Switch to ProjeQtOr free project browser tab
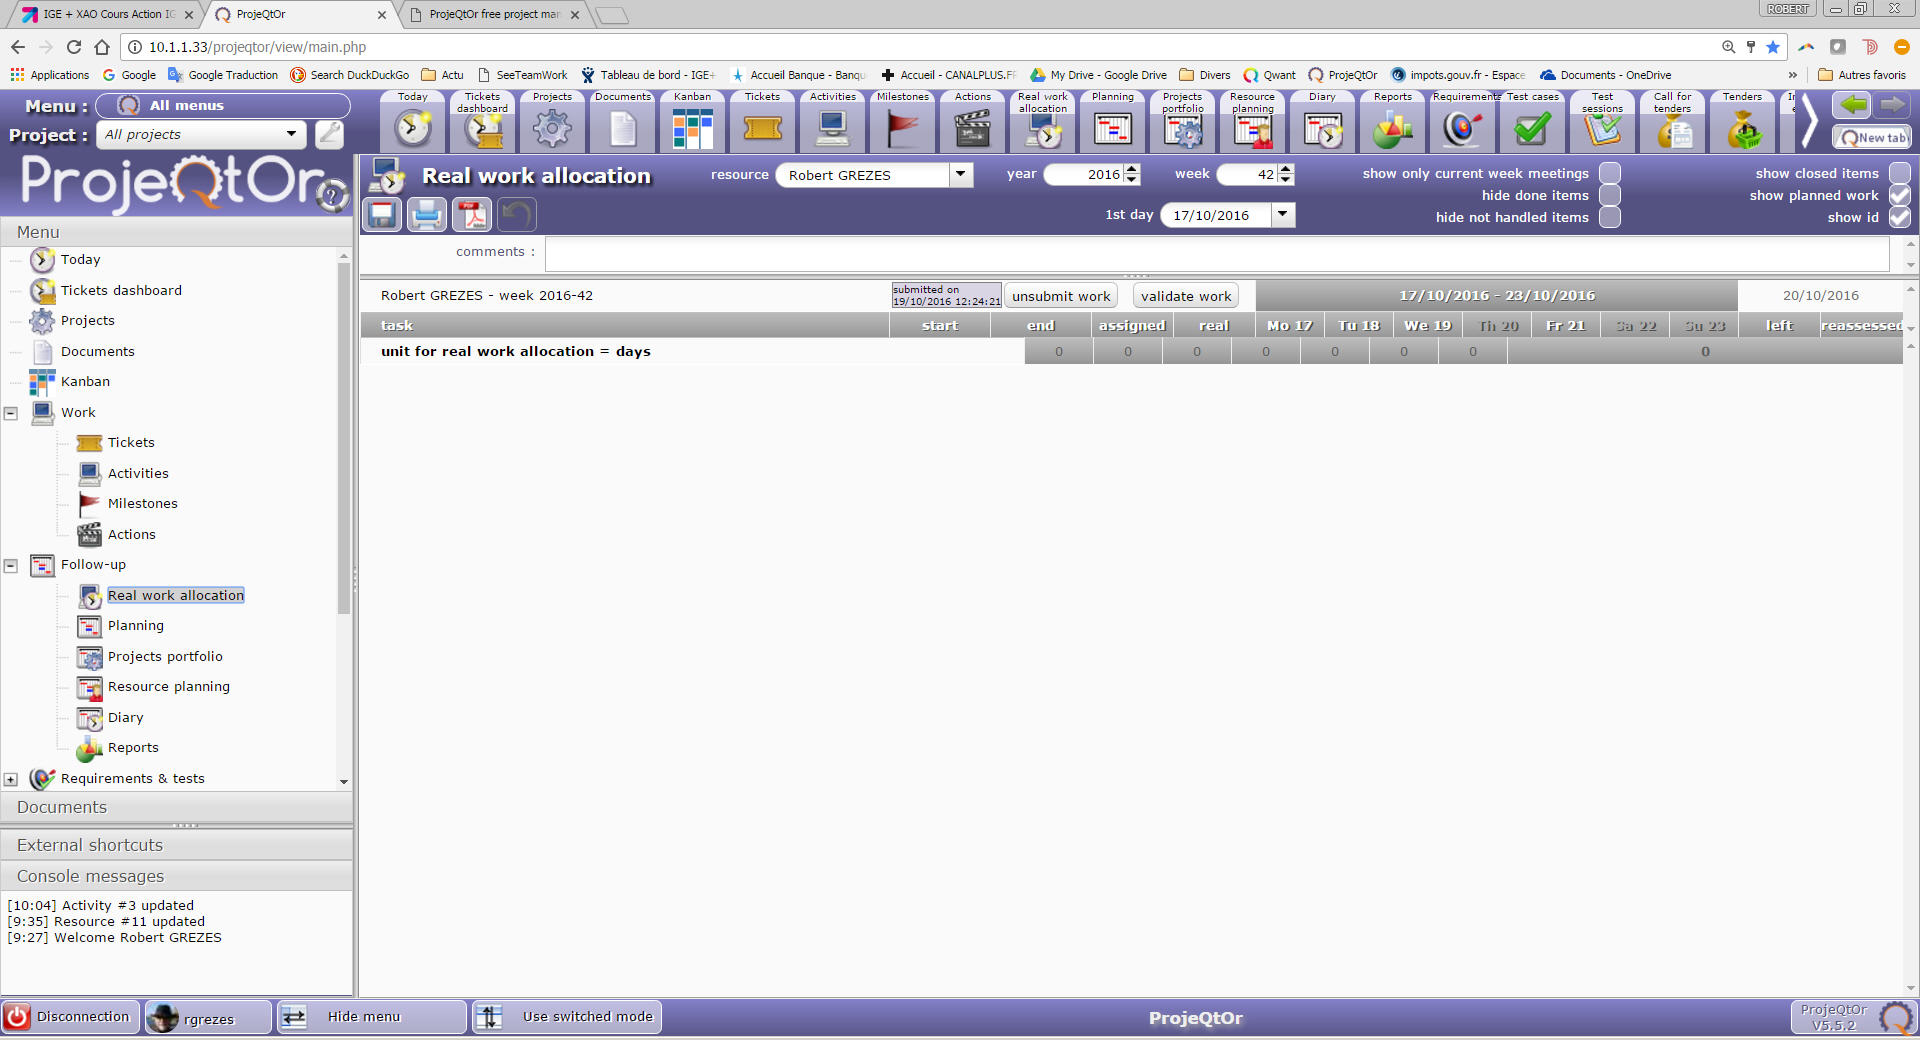1920x1040 pixels. 495,14
